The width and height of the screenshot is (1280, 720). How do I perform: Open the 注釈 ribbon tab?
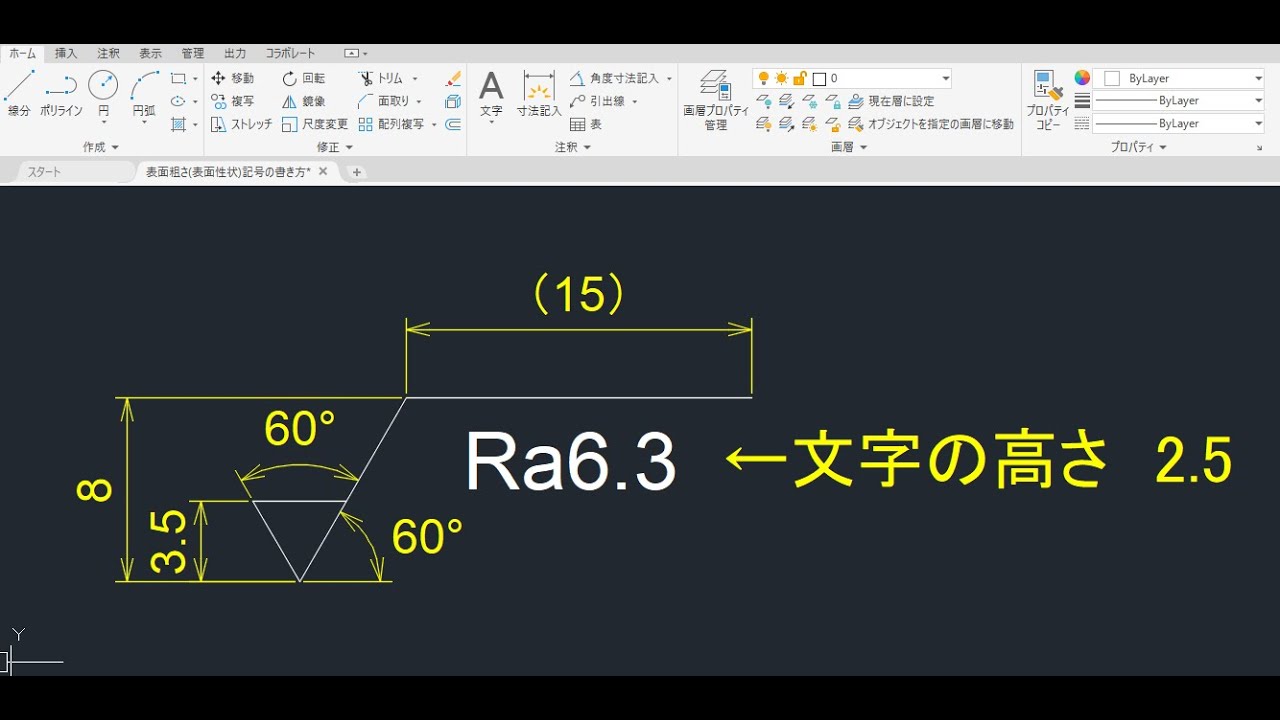coord(108,54)
